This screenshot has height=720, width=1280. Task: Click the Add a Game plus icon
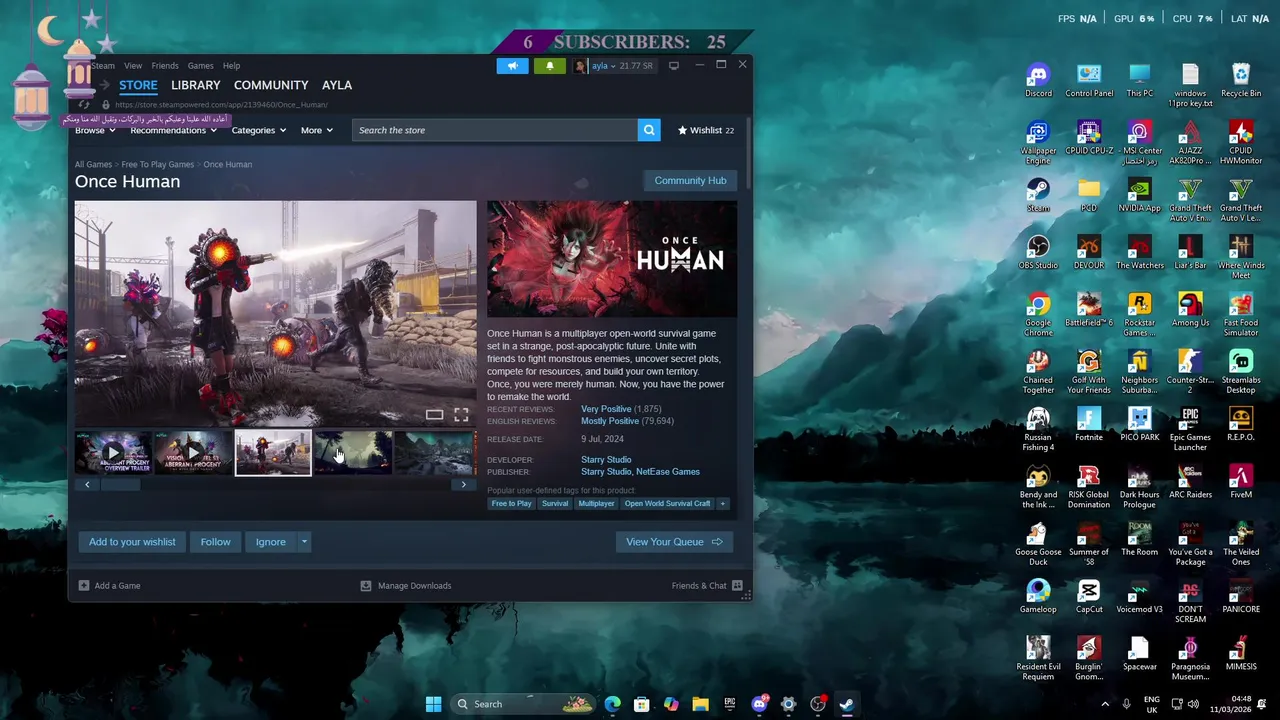pyautogui.click(x=84, y=585)
